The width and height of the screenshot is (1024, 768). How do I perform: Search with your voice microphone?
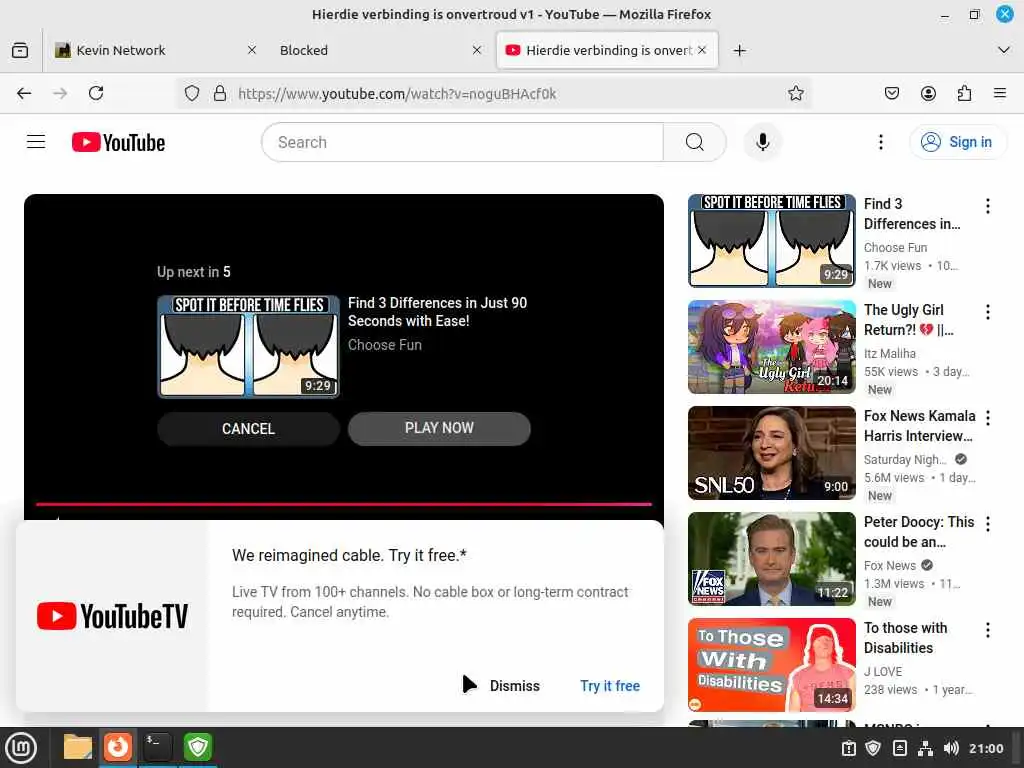[x=762, y=142]
